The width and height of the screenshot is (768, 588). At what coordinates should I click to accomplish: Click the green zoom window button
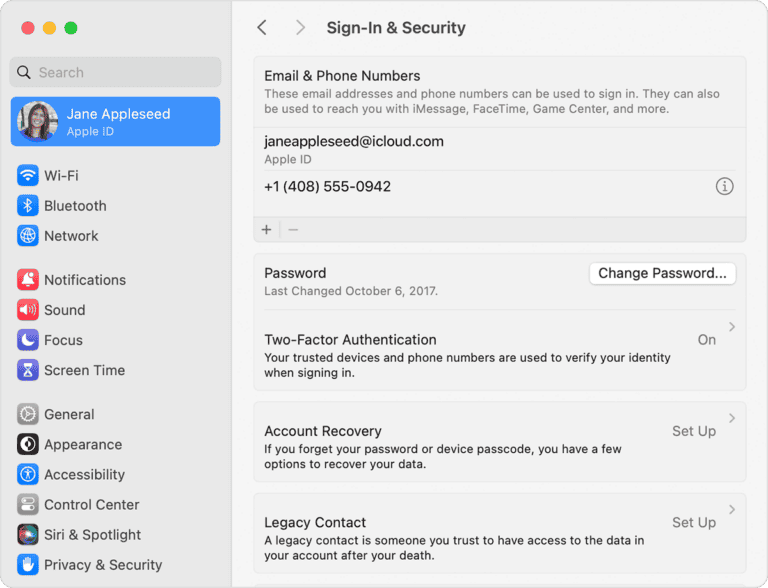(x=71, y=28)
